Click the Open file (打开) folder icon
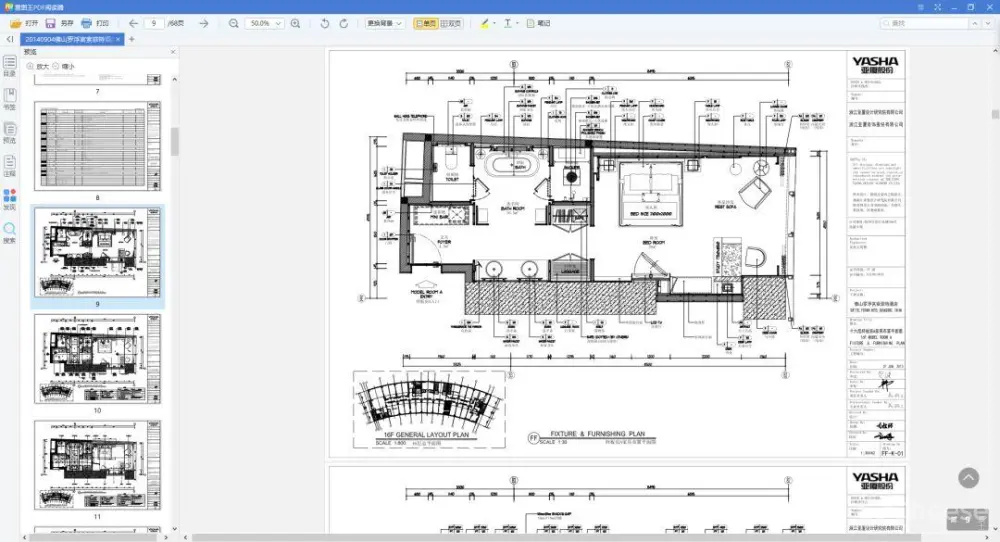1000x542 pixels. point(16,23)
